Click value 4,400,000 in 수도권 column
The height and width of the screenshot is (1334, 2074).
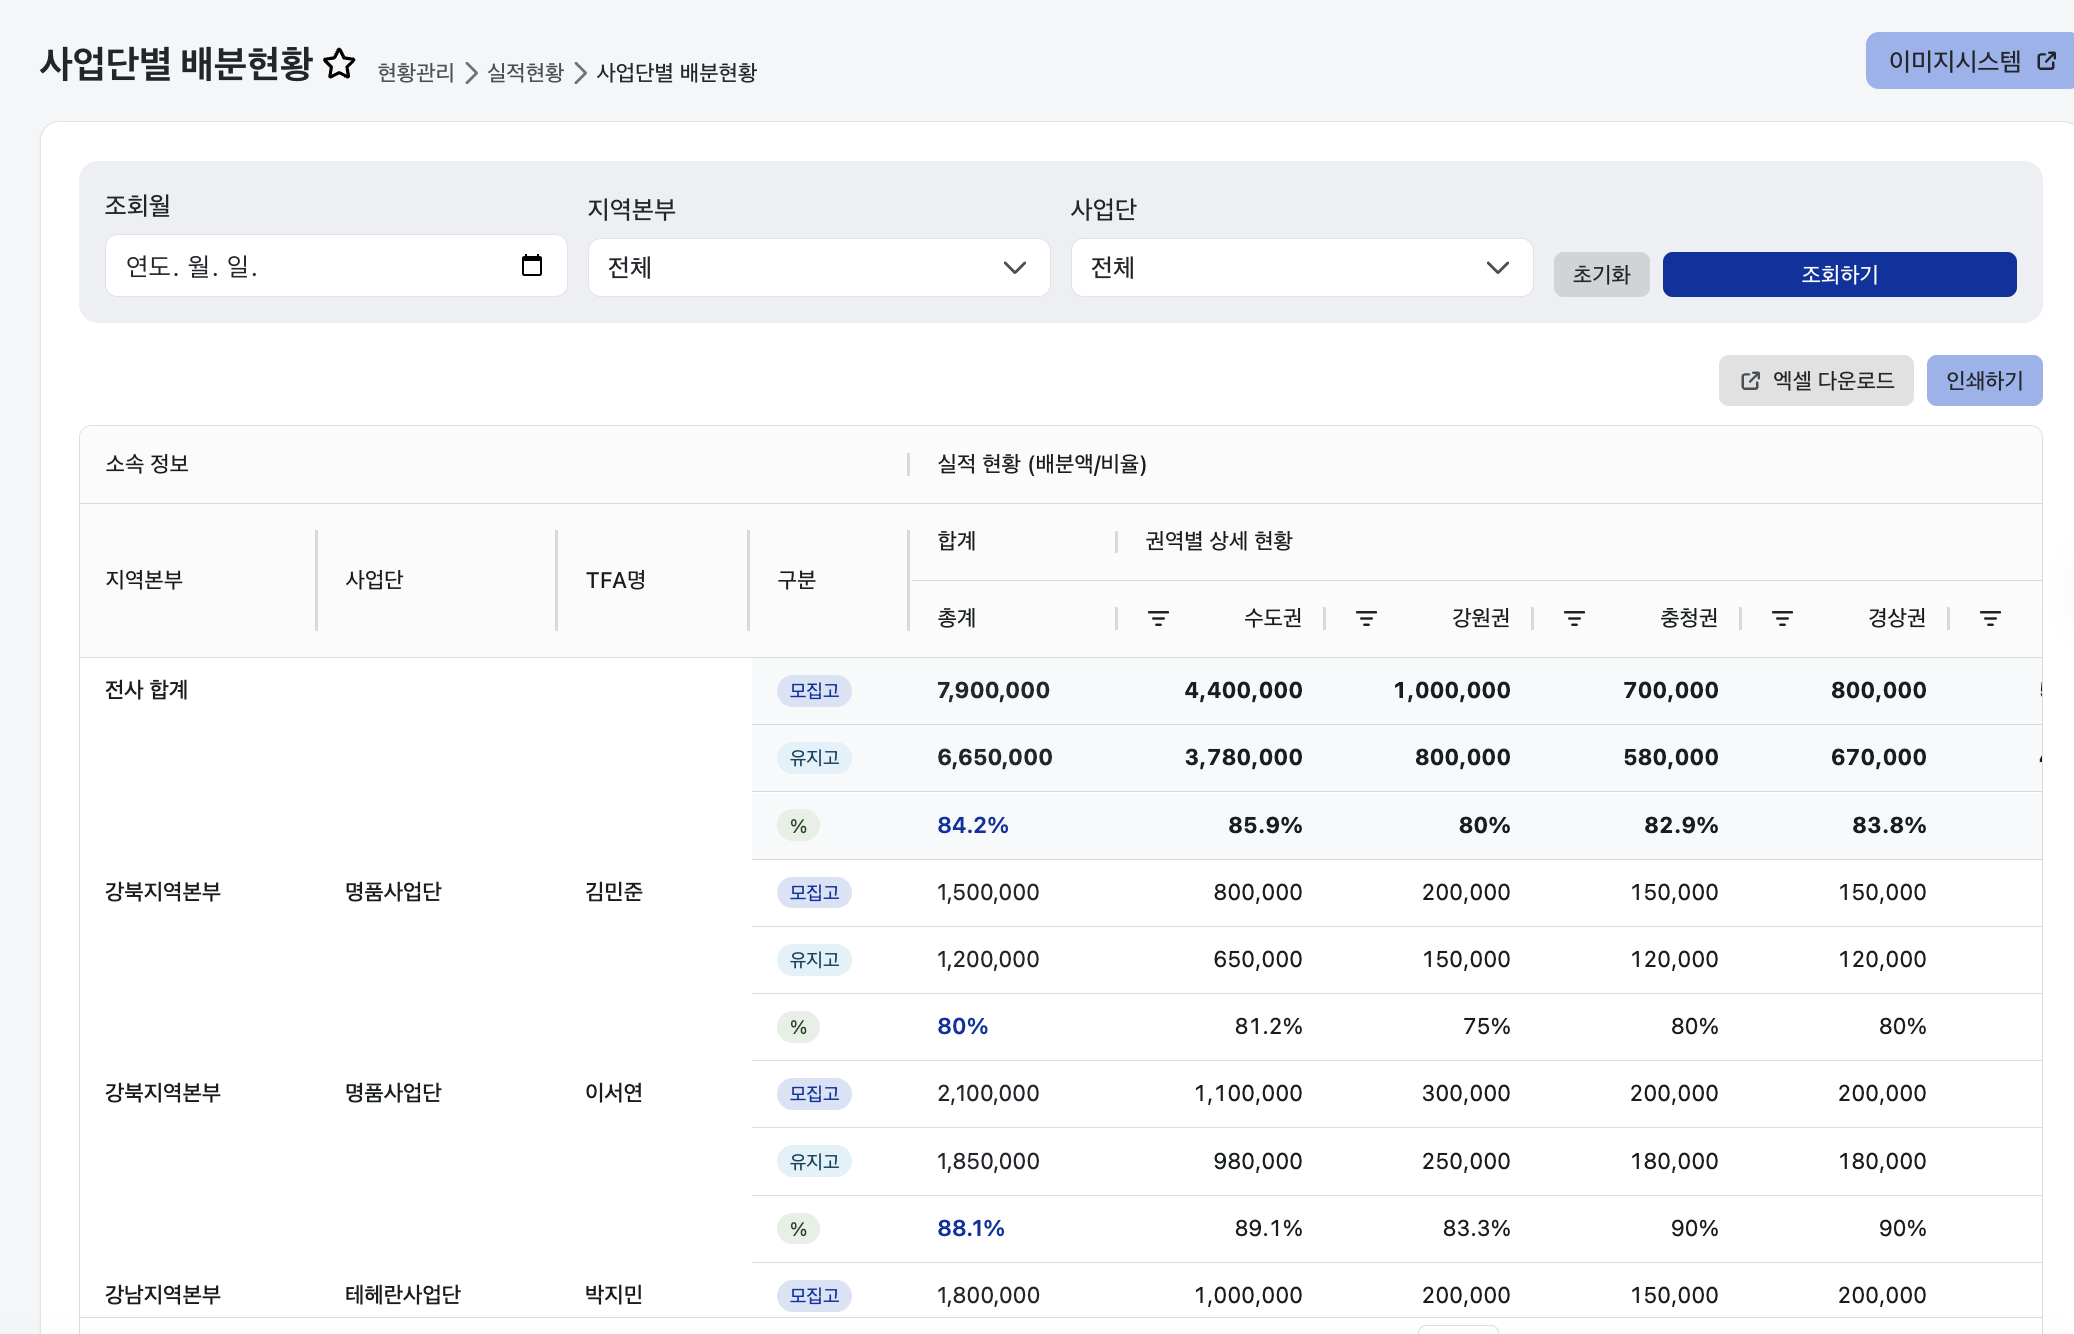pyautogui.click(x=1243, y=690)
